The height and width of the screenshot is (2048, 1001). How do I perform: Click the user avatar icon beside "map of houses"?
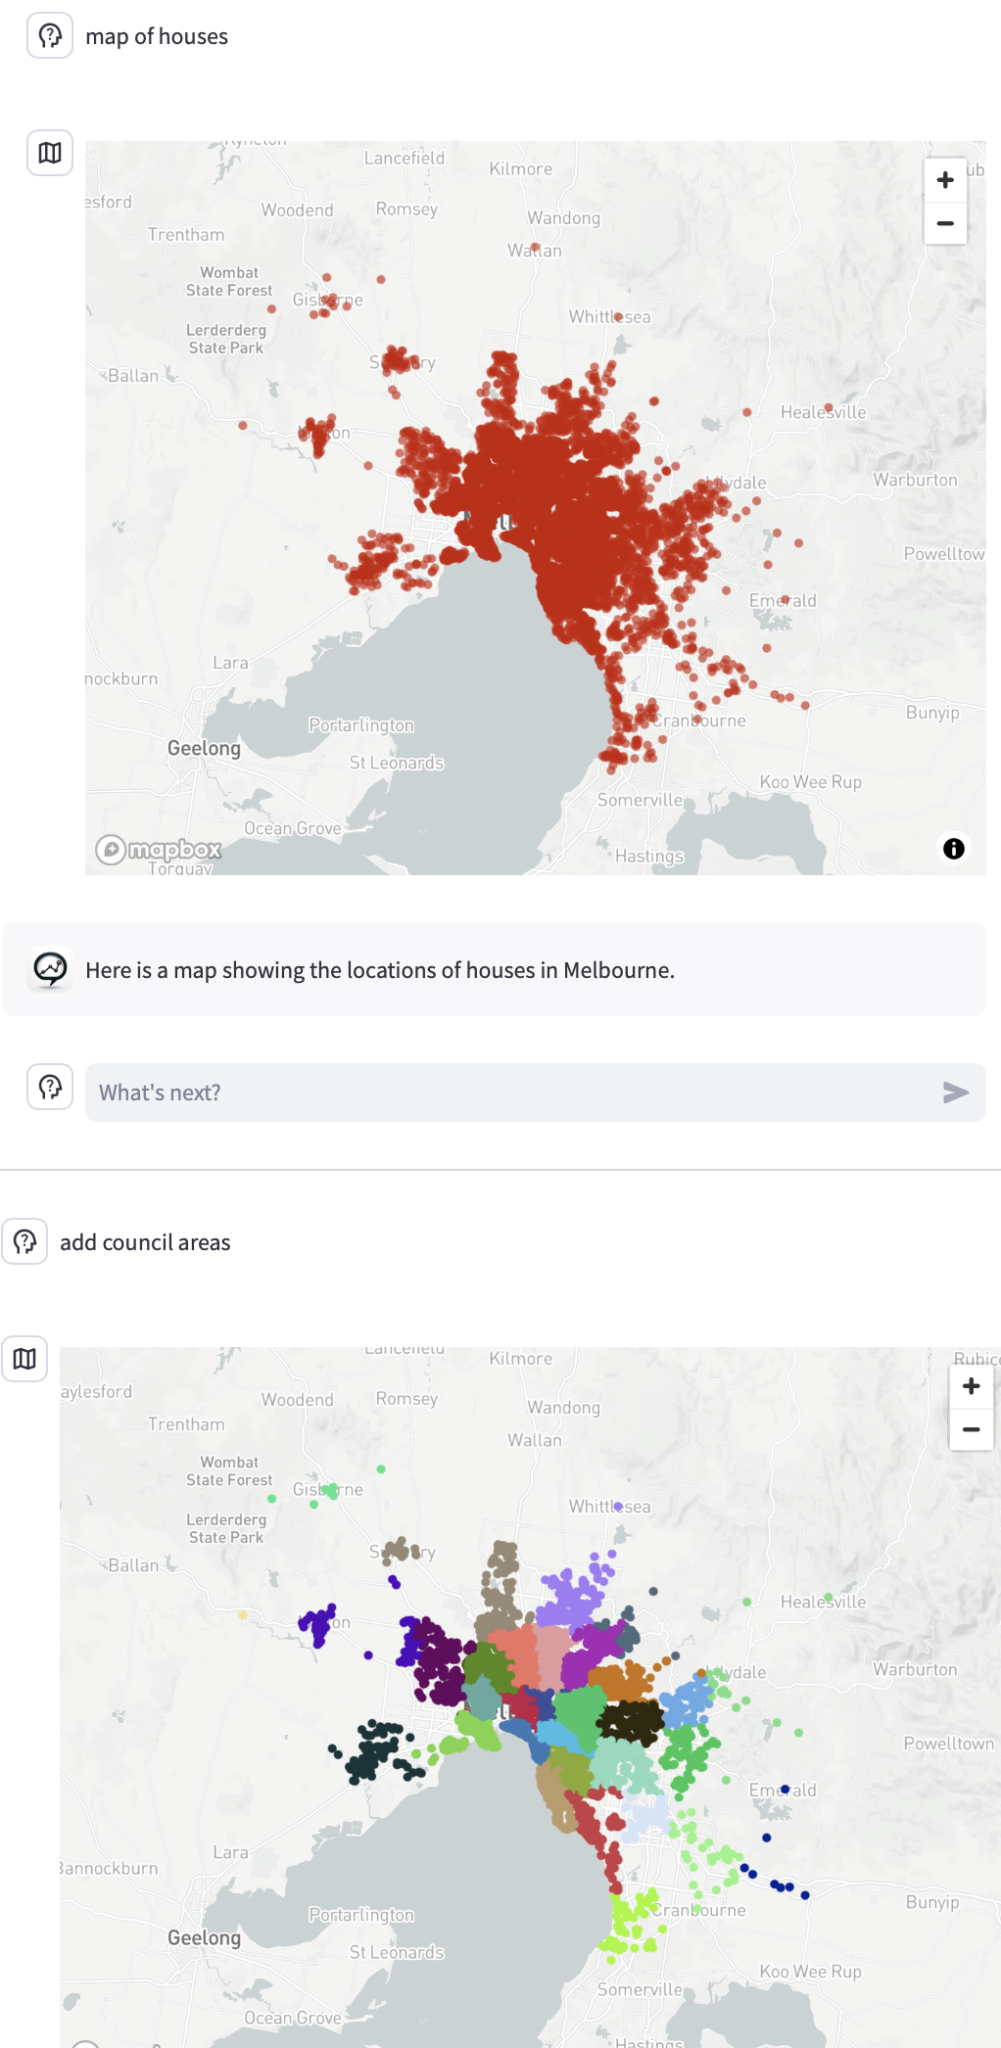[50, 36]
